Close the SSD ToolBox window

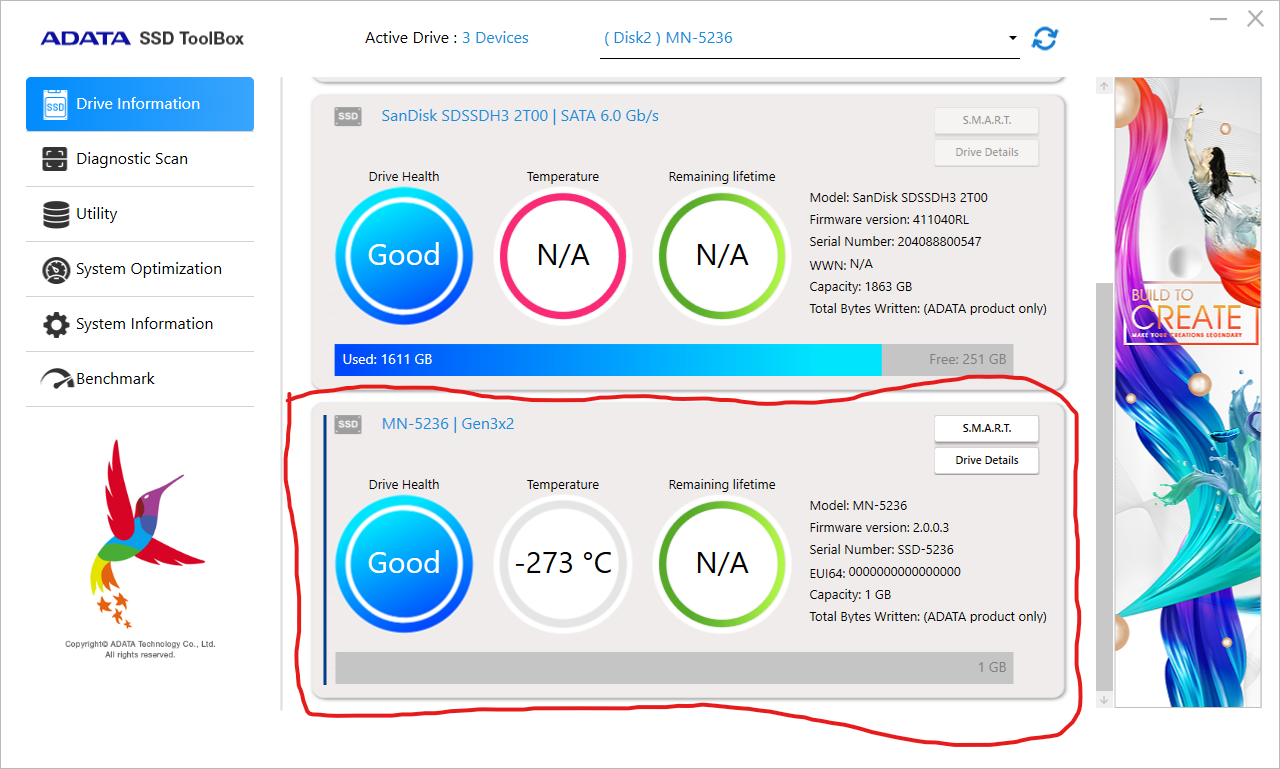click(x=1255, y=19)
